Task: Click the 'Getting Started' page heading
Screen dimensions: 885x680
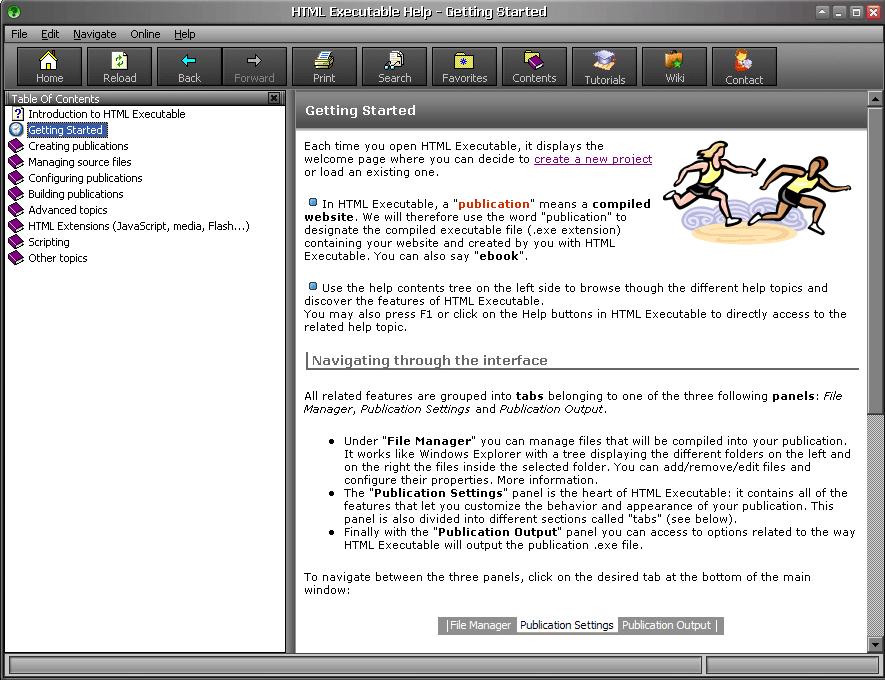Action: (x=360, y=110)
